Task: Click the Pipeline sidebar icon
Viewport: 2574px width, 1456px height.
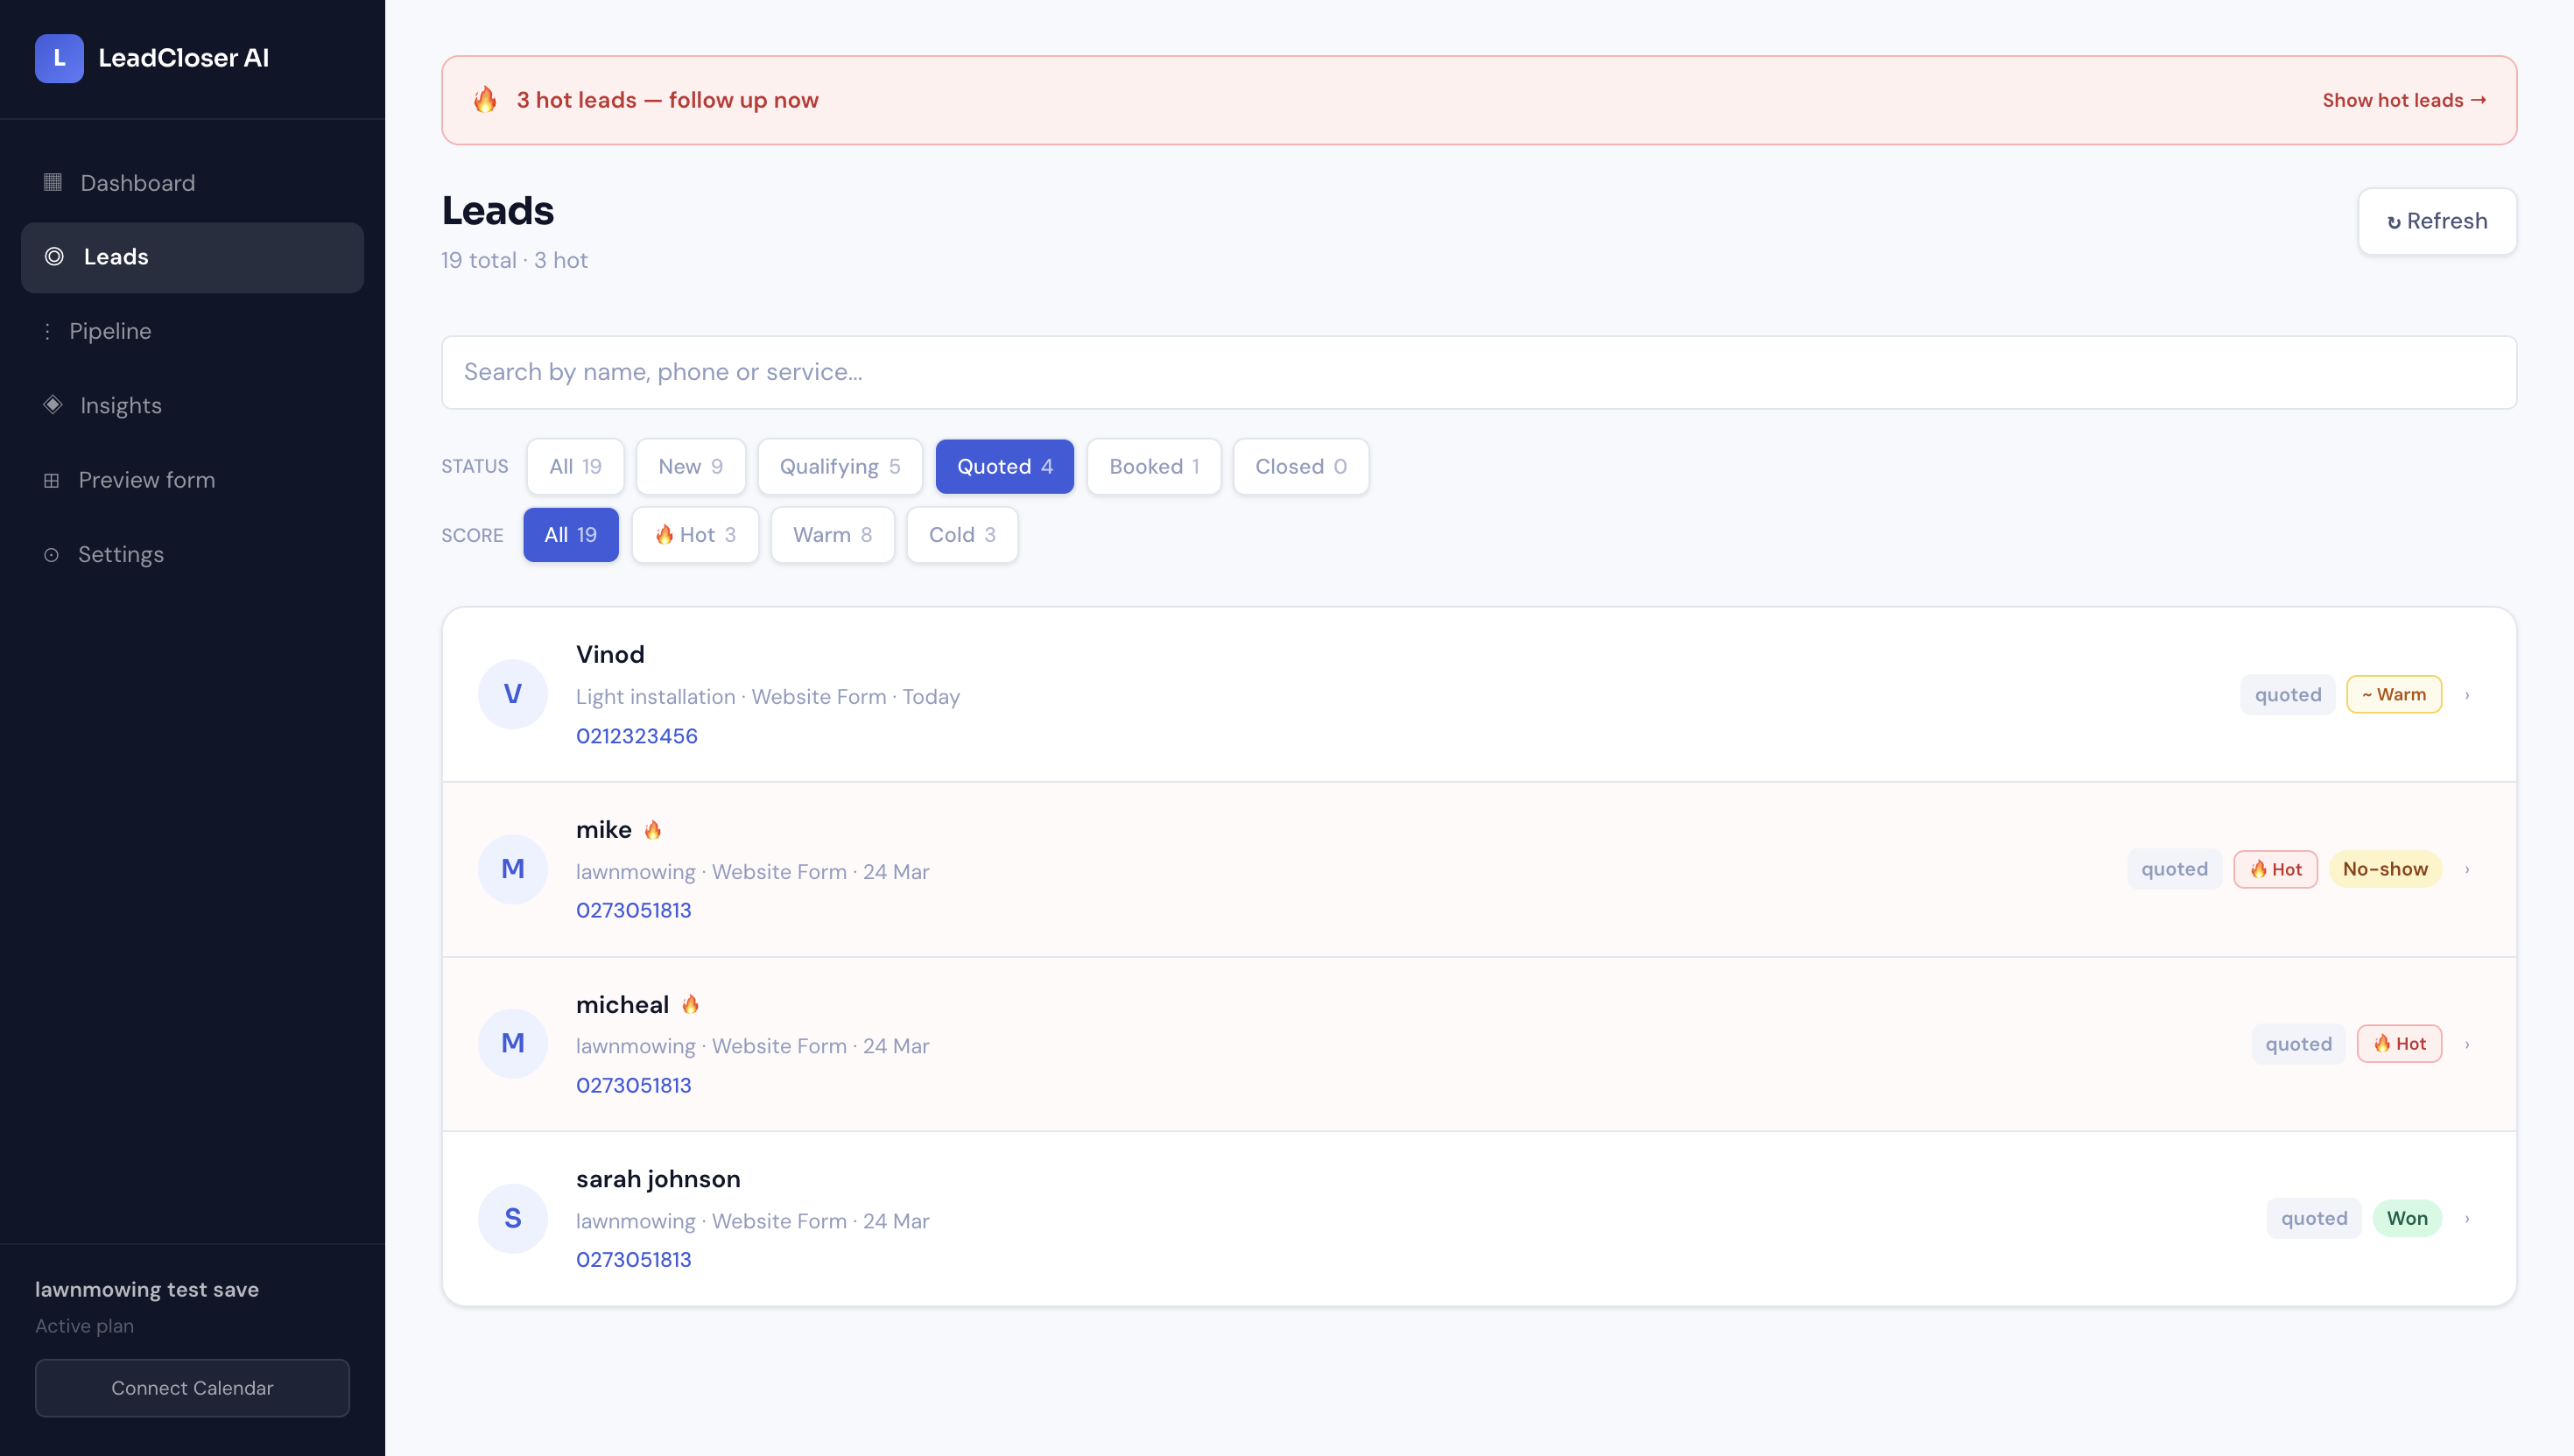Action: tap(47, 331)
